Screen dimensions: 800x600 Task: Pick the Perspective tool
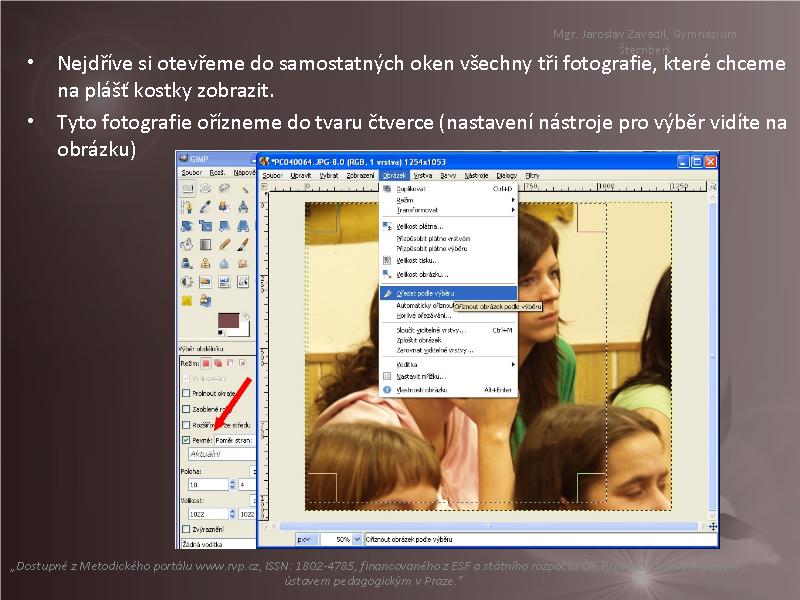[x=243, y=226]
